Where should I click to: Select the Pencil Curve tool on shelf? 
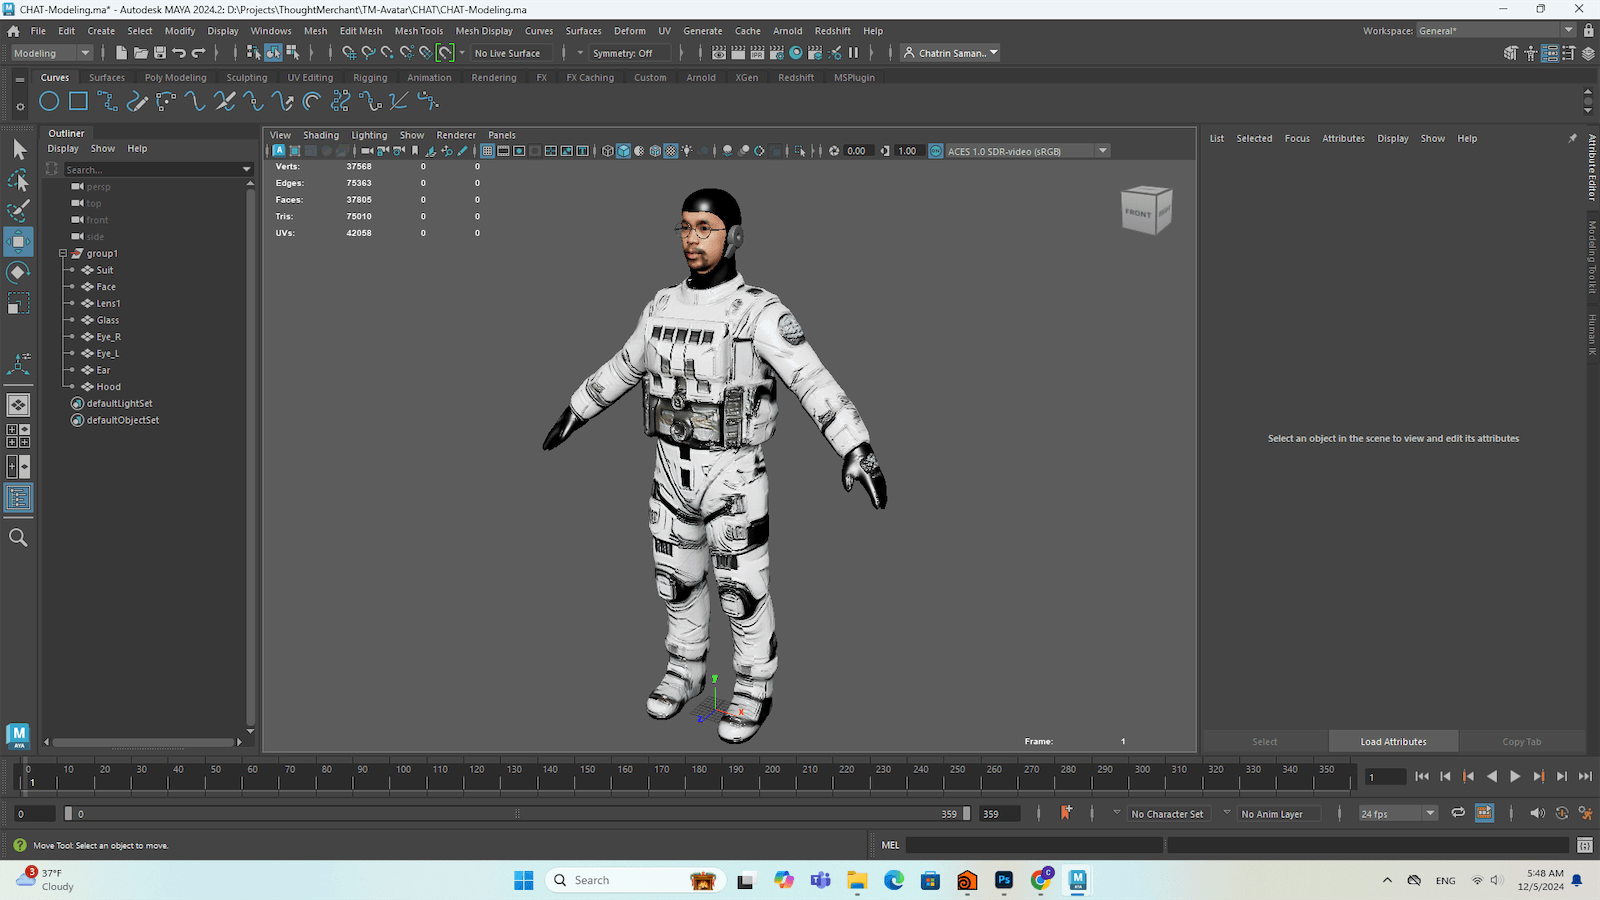click(x=137, y=101)
